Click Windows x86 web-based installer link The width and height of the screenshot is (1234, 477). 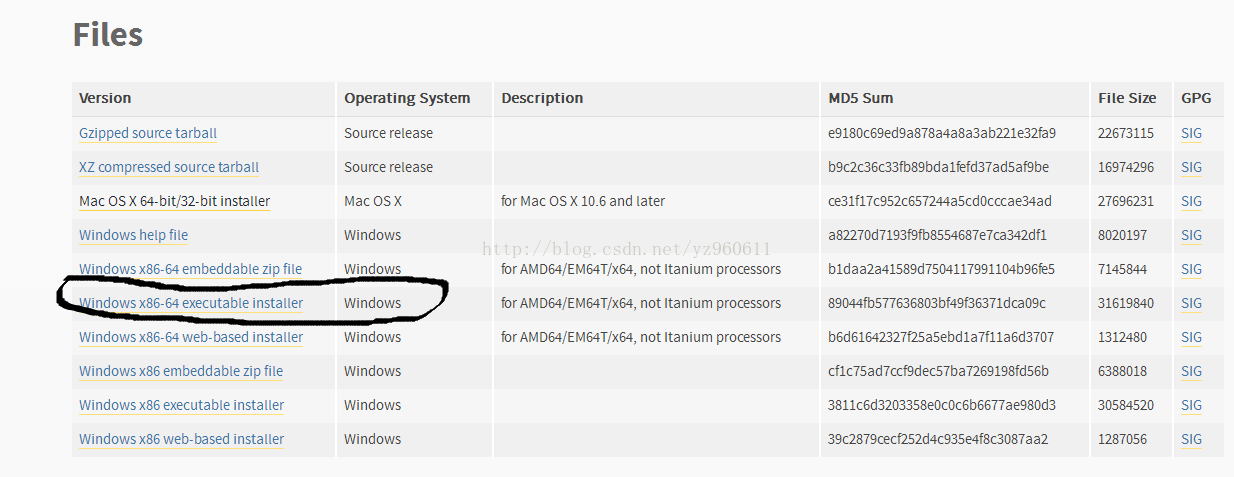(181, 439)
